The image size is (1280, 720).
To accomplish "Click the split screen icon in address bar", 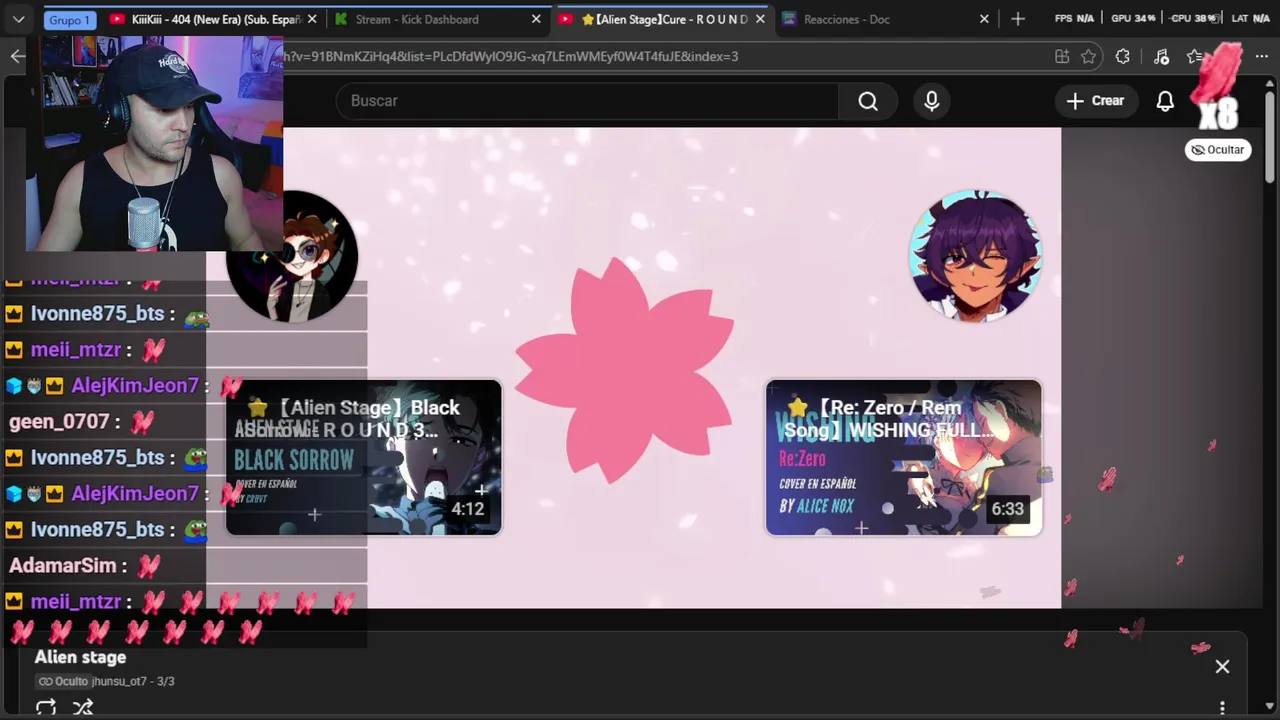I will click(1062, 57).
